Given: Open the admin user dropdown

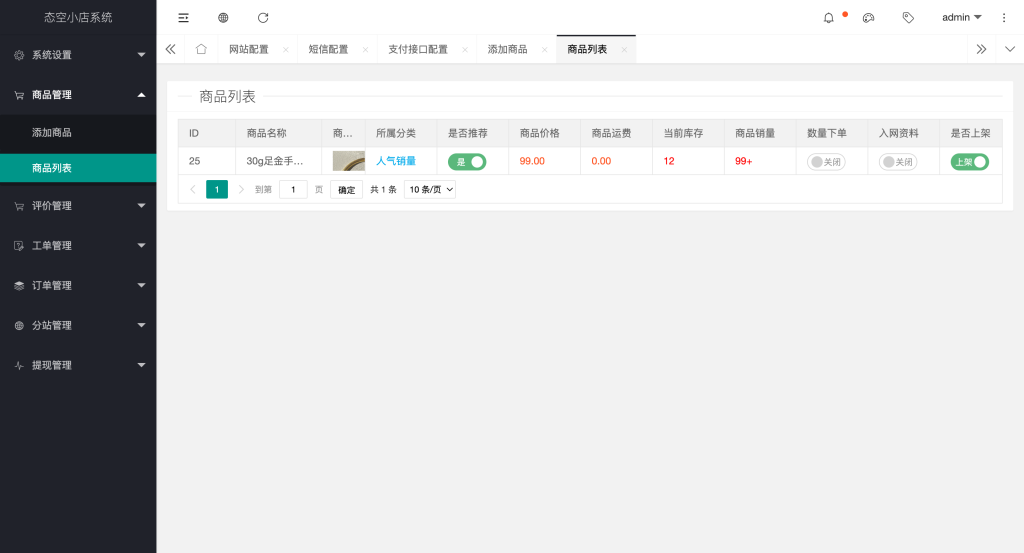Looking at the screenshot, I should (961, 18).
